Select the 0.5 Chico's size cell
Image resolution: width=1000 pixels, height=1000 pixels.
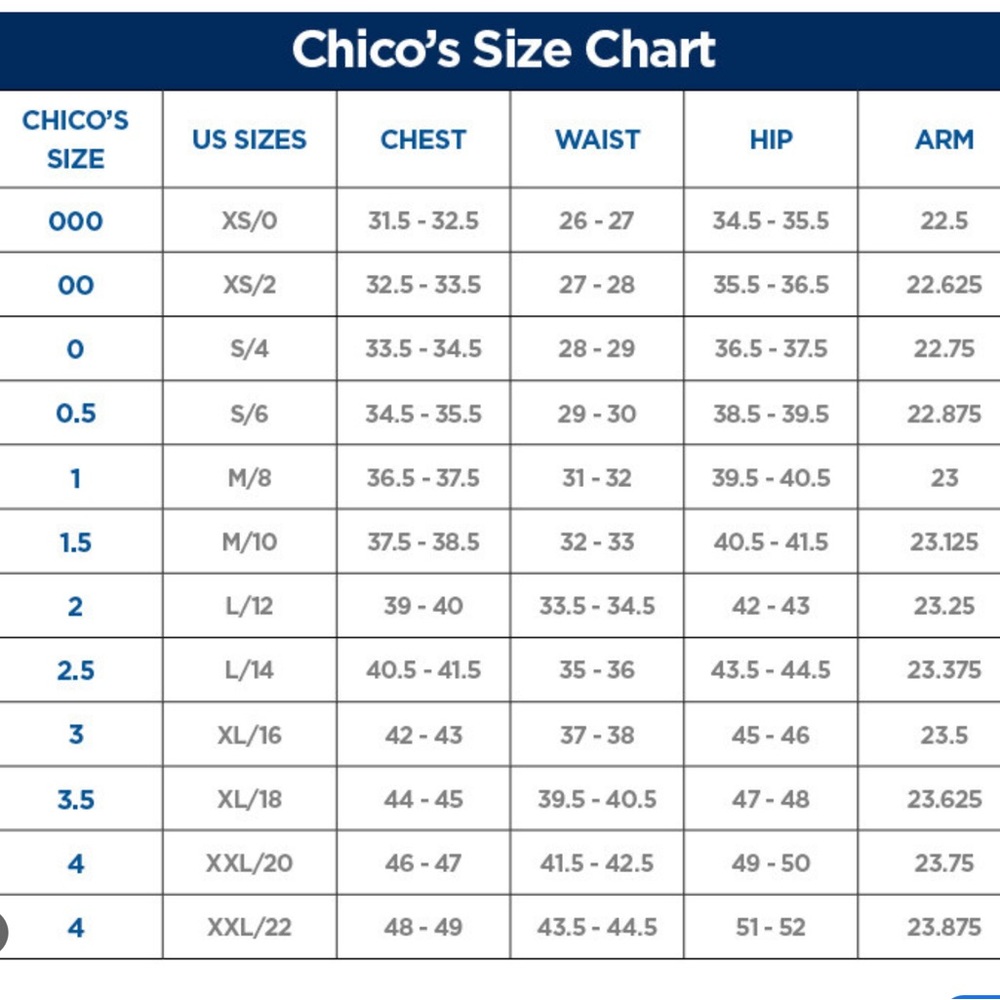click(x=75, y=414)
